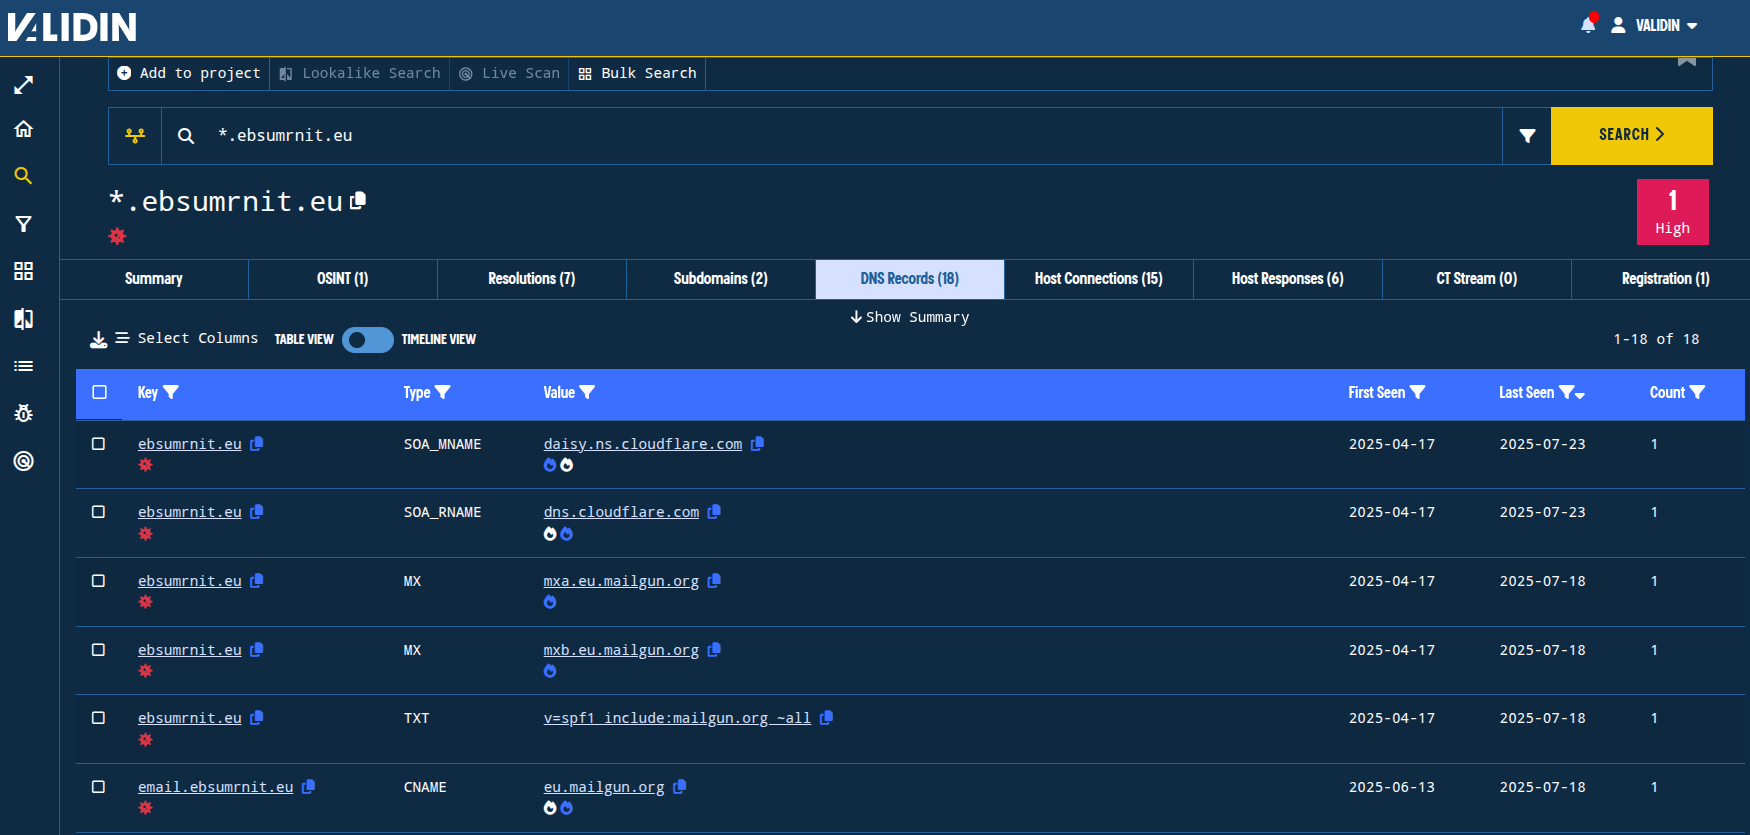Filter the Type column
This screenshot has height=835, width=1750.
443,392
